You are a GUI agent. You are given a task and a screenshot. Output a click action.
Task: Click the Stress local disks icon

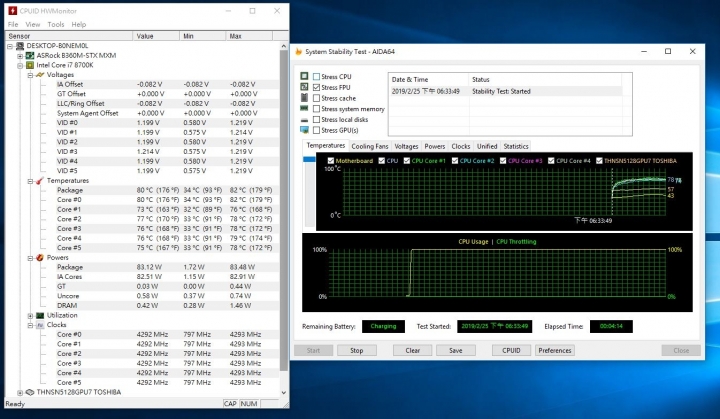[x=304, y=119]
